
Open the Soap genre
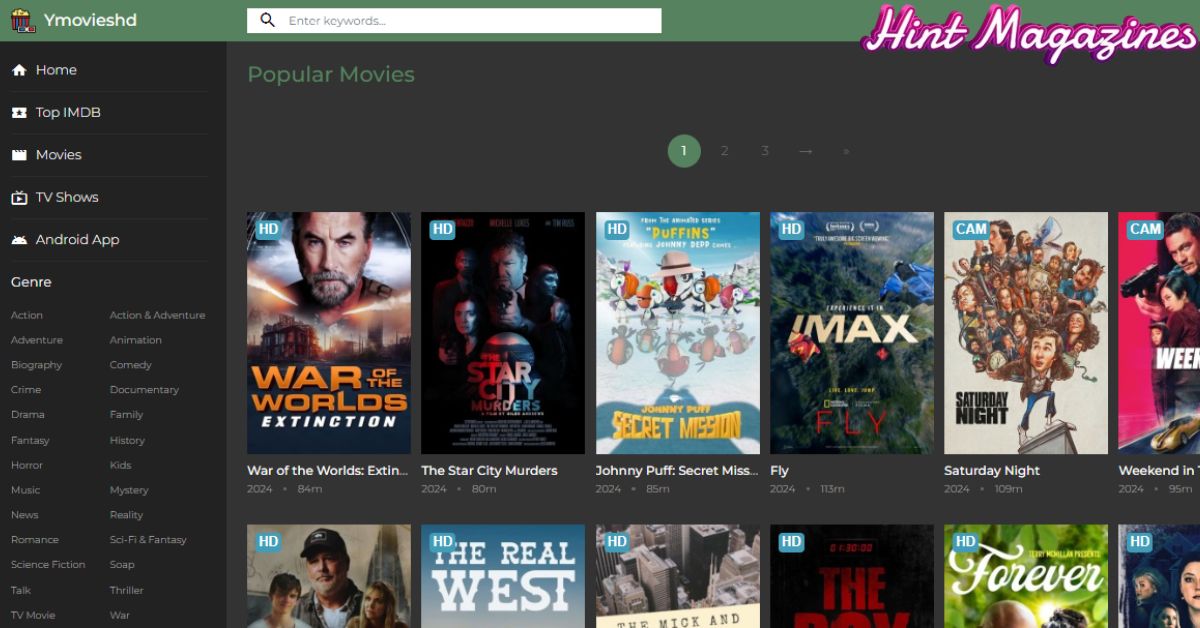(122, 565)
